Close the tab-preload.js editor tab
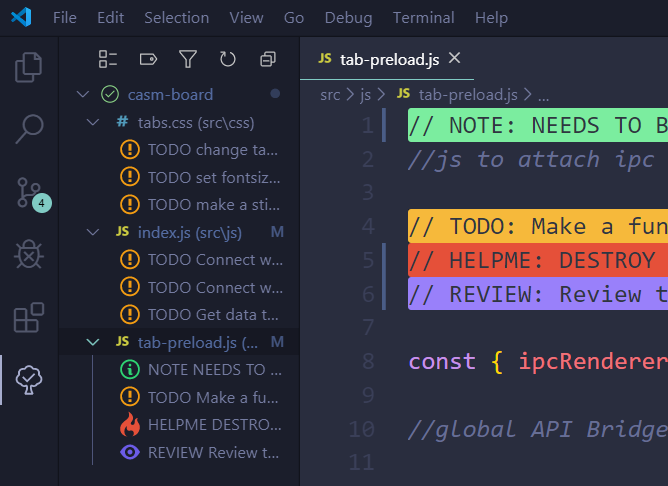Viewport: 668px width, 486px height. click(x=454, y=59)
